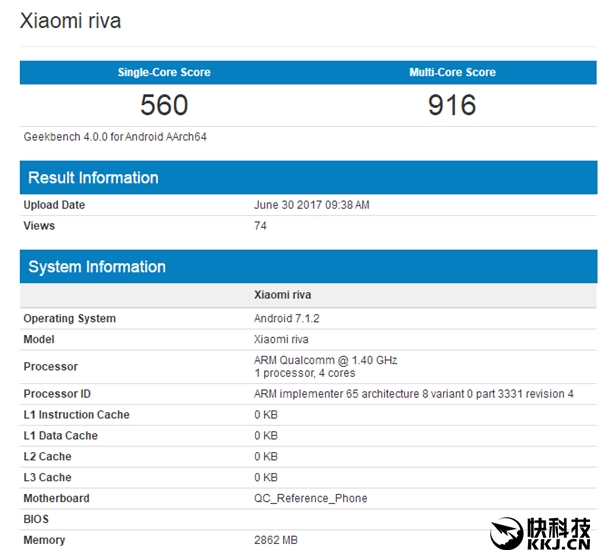
Task: Select the Android 7.1.2 value
Action: pos(287,318)
